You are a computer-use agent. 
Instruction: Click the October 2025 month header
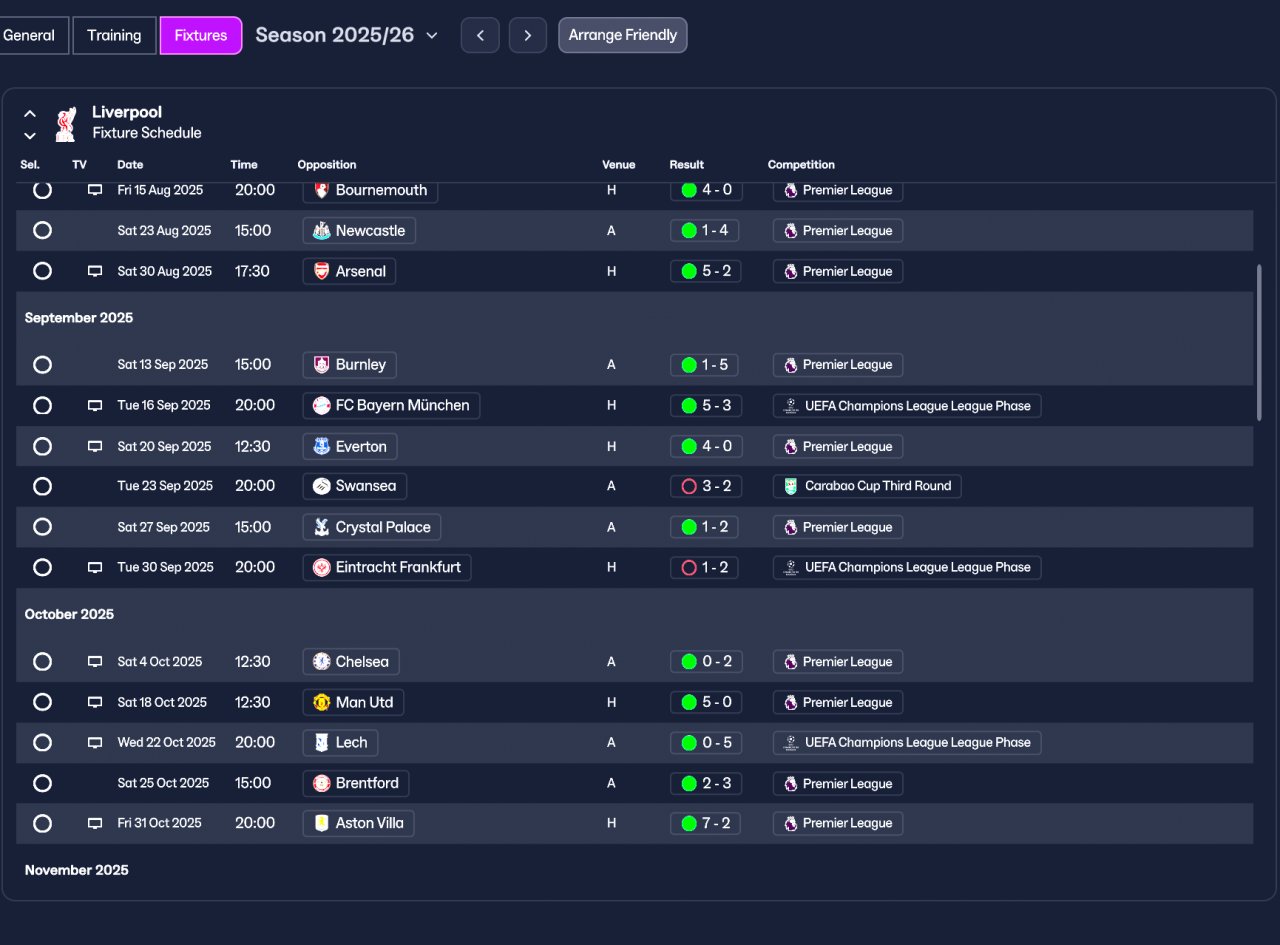[x=70, y=614]
